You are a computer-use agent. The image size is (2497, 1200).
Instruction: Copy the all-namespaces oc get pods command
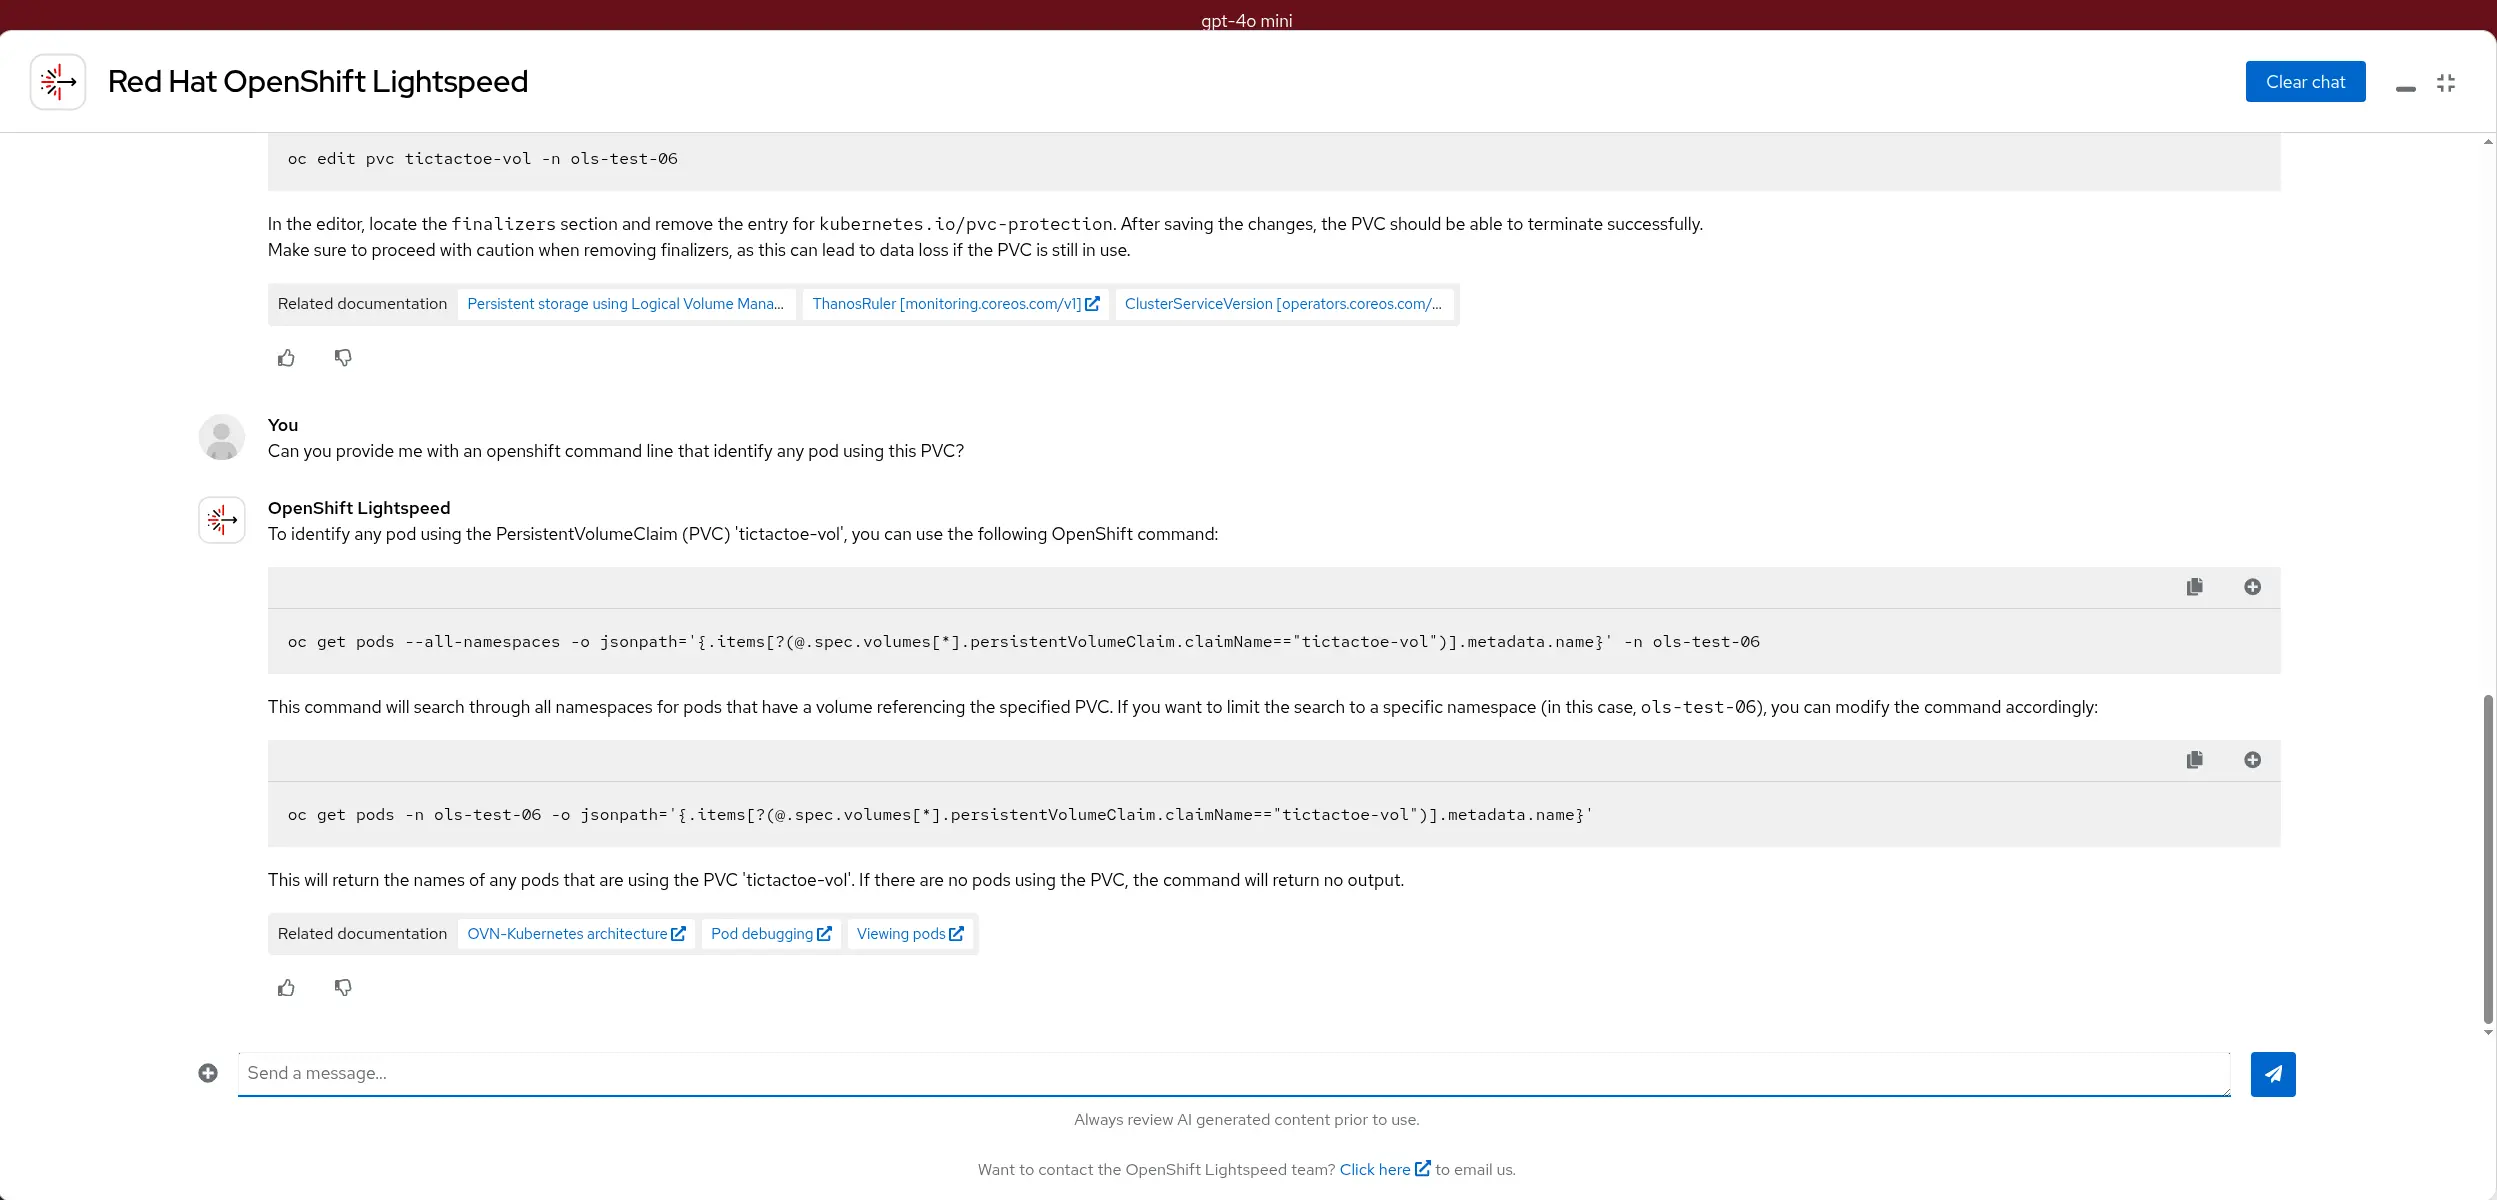(2195, 587)
